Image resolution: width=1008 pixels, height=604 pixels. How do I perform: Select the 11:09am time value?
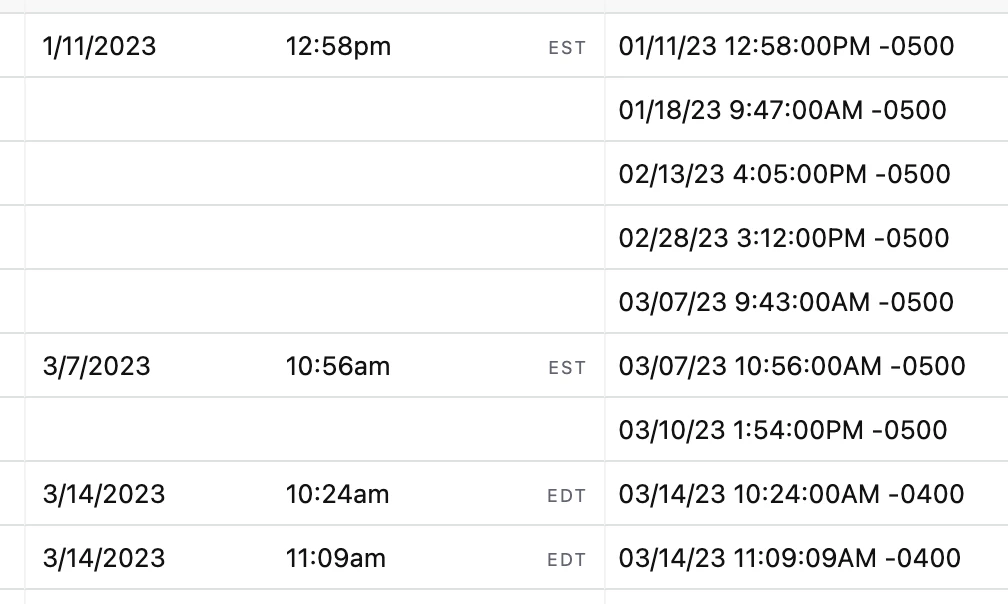[336, 558]
